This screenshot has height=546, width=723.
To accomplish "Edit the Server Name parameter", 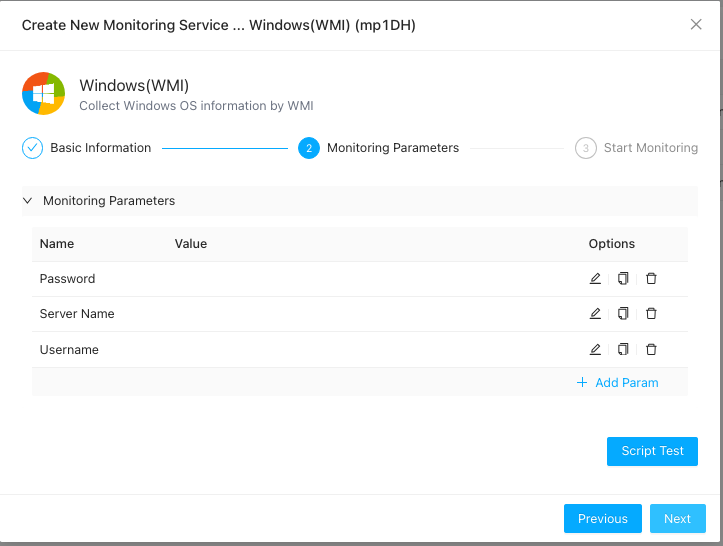I will [595, 314].
